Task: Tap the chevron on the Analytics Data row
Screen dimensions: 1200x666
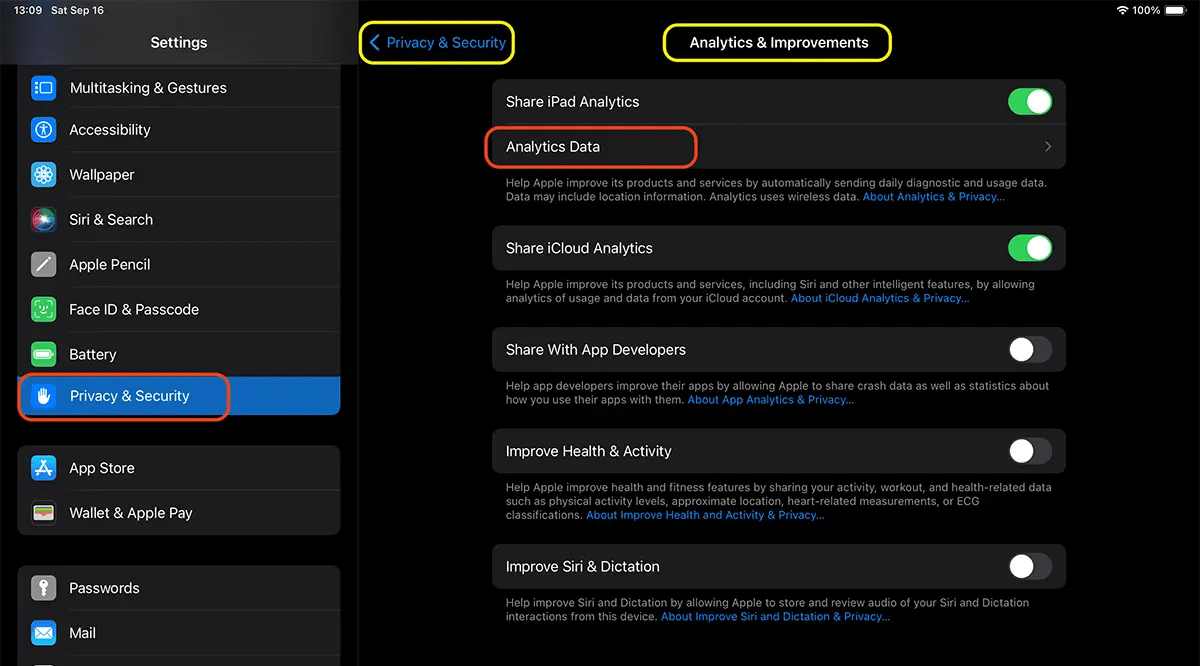Action: [x=1047, y=146]
